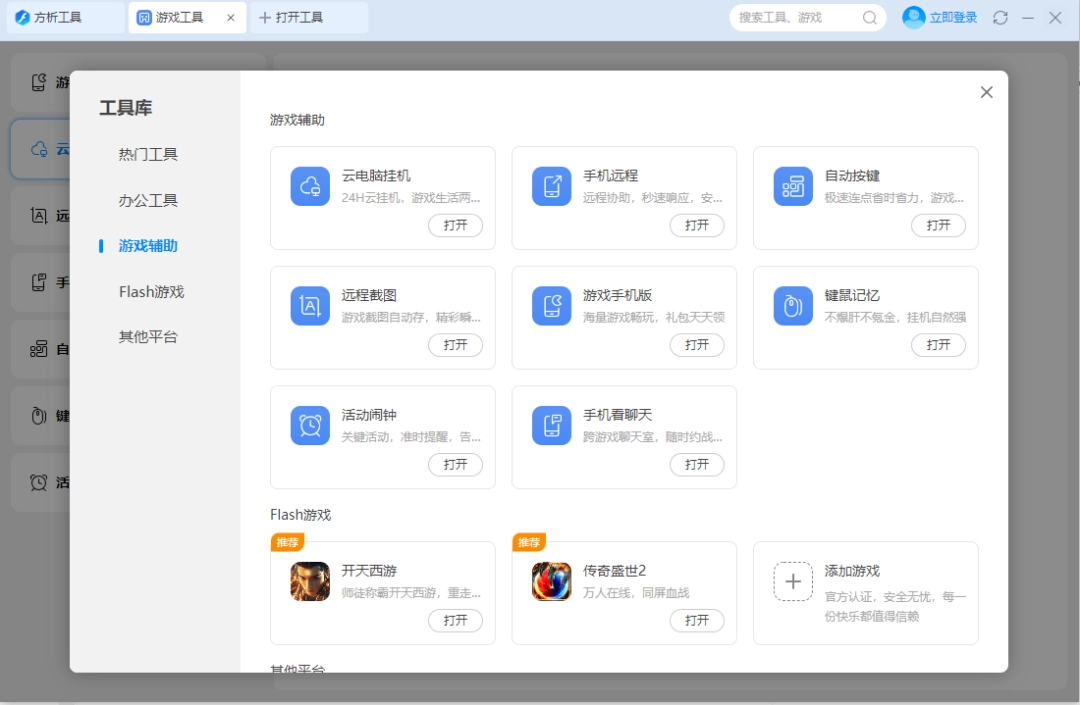Open the 活动闹钟 alarm clock icon
This screenshot has width=1080, height=705.
[x=310, y=425]
